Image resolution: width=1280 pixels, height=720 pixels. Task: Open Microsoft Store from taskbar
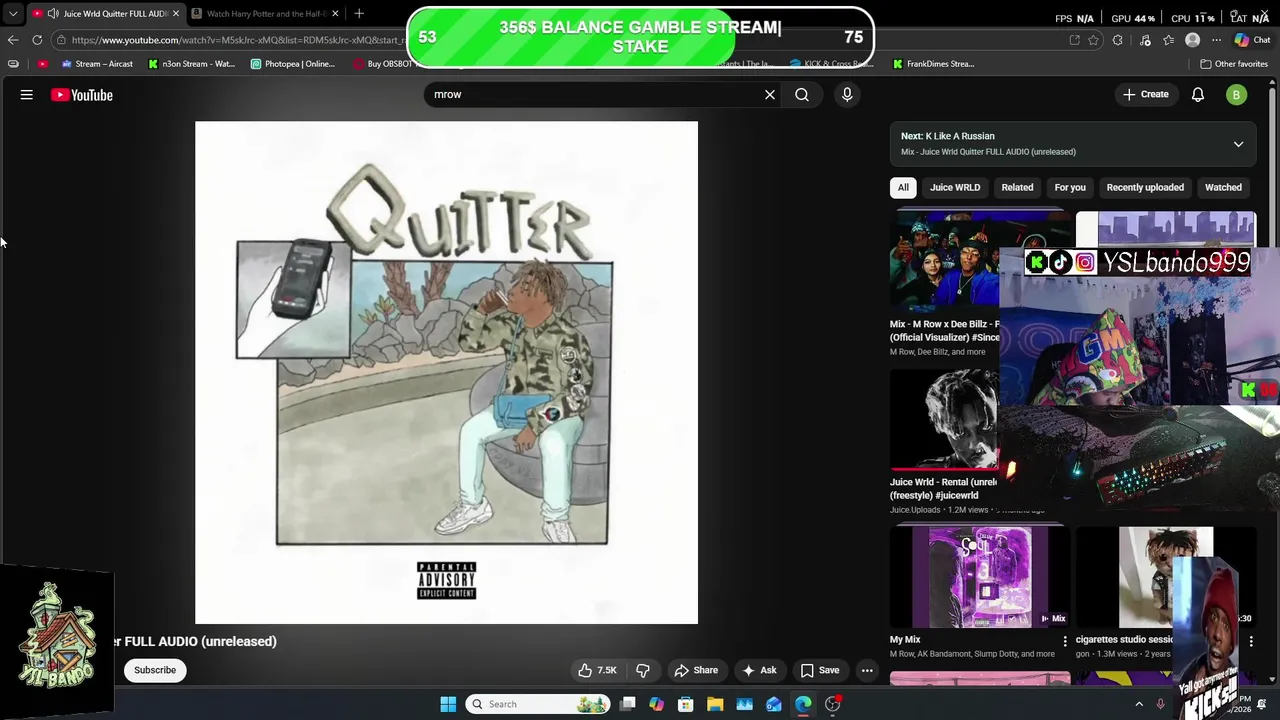pyautogui.click(x=686, y=704)
